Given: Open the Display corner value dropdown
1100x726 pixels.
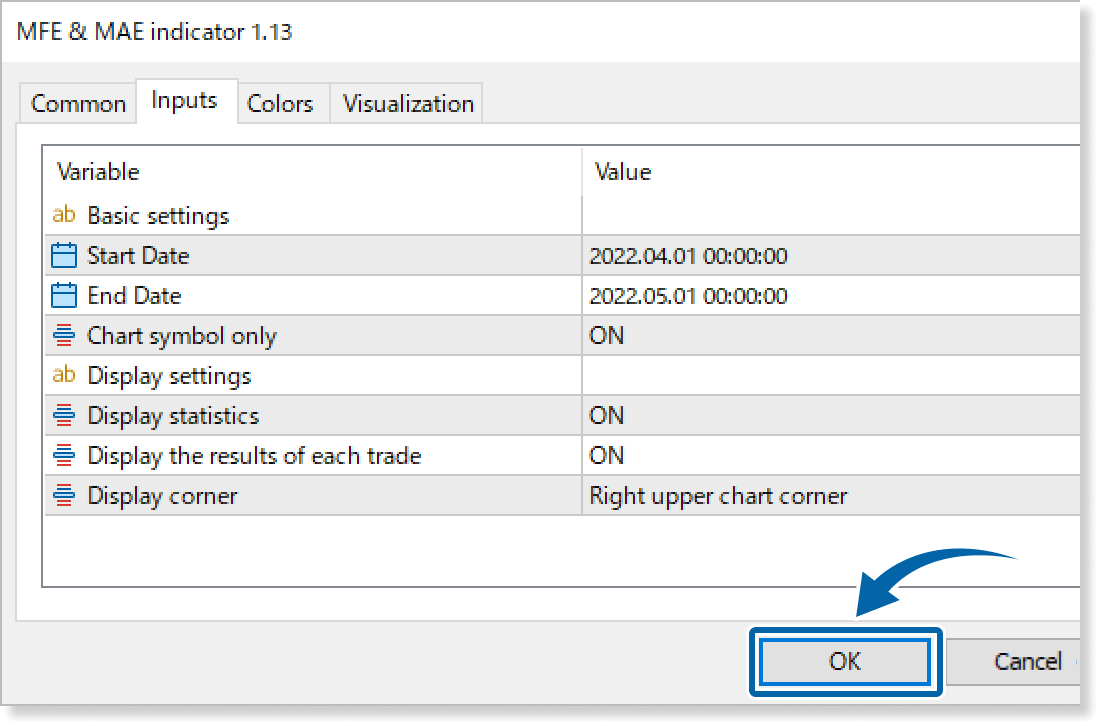Looking at the screenshot, I should click(x=718, y=496).
